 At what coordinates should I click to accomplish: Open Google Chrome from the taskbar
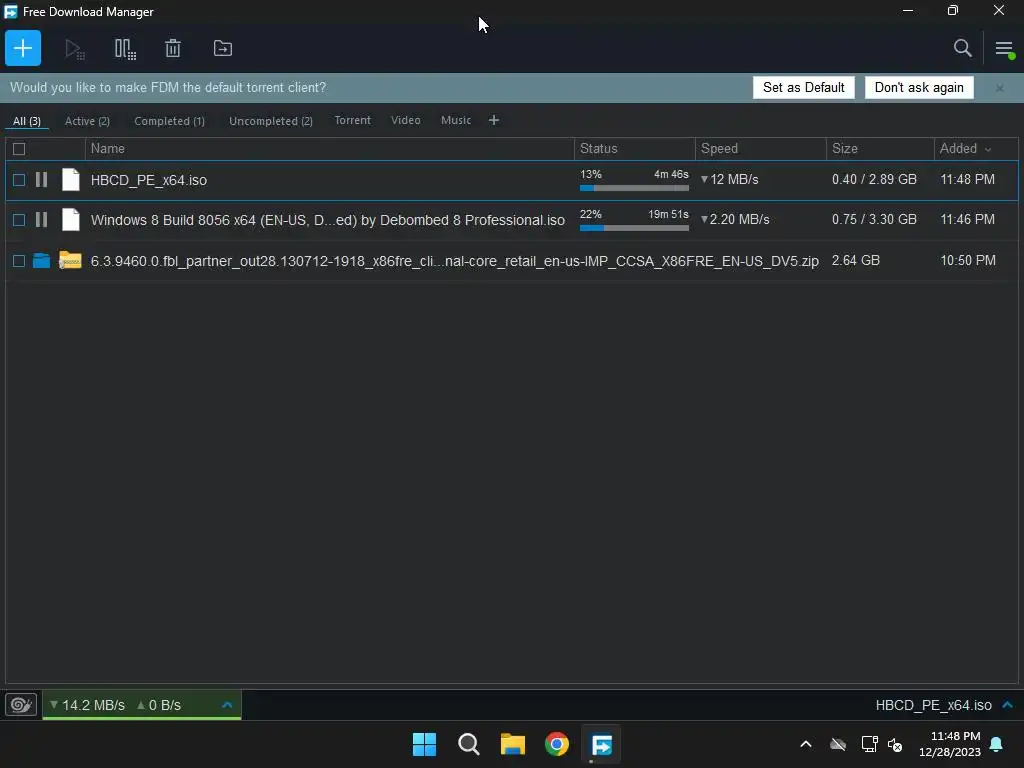[557, 744]
